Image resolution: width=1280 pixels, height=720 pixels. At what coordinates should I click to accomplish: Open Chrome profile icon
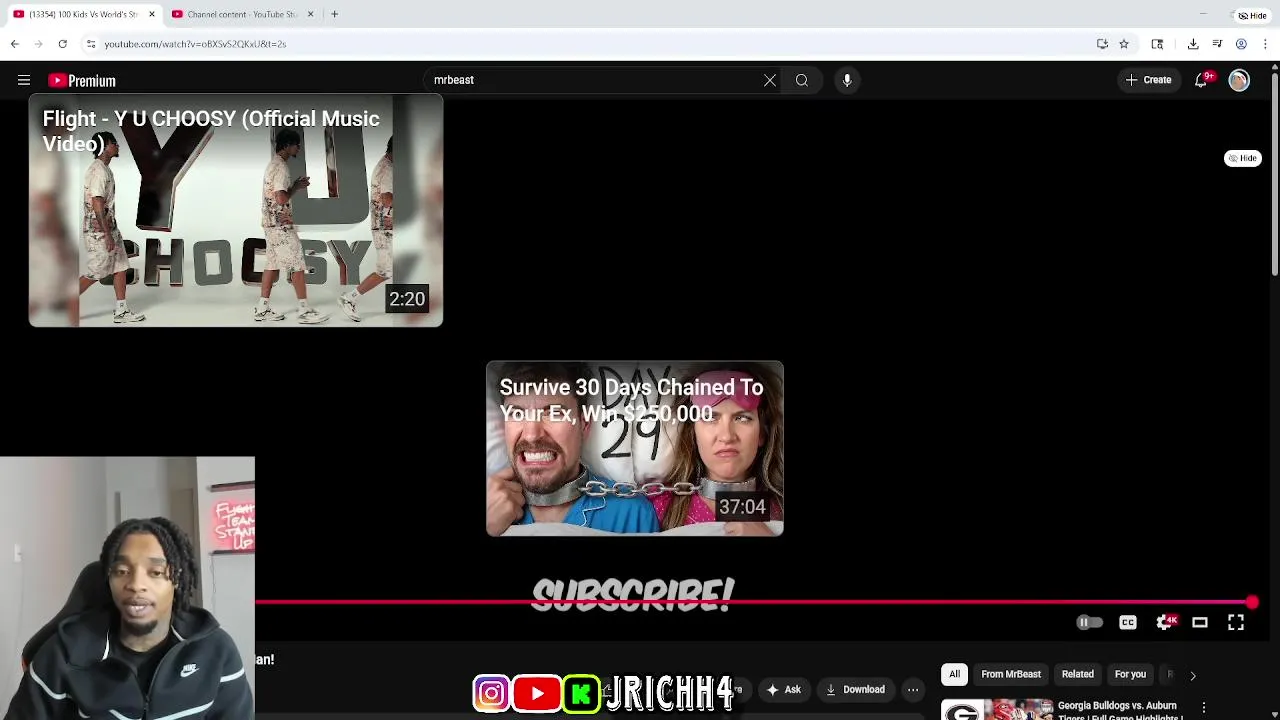(x=1241, y=44)
